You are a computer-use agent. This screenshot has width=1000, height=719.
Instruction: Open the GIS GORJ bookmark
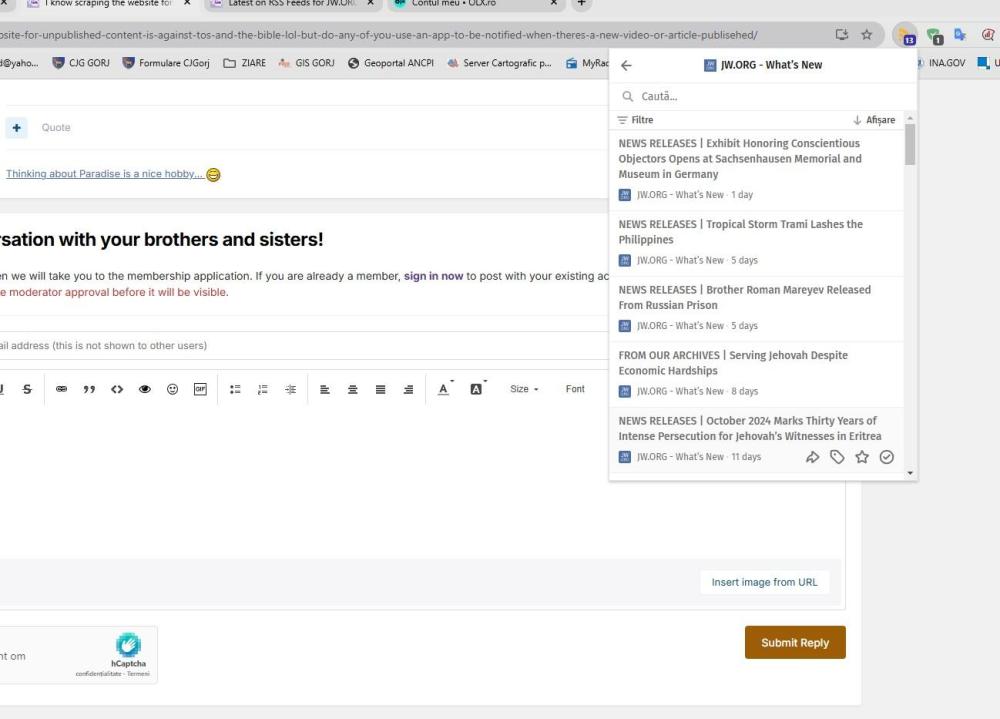tap(306, 63)
